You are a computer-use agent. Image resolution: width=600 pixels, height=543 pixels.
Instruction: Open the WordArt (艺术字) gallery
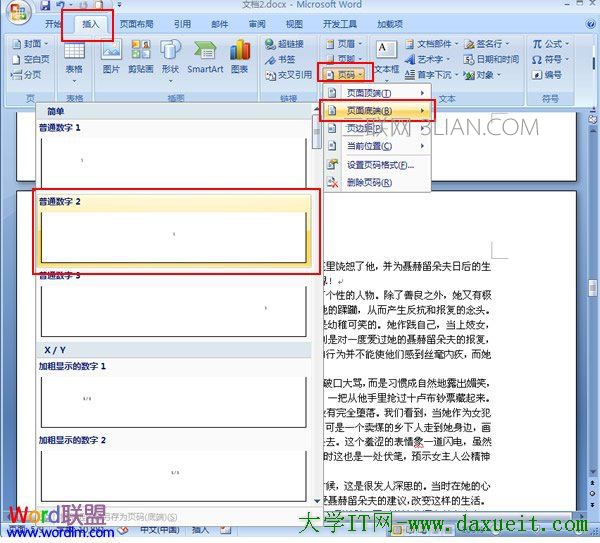click(x=427, y=59)
